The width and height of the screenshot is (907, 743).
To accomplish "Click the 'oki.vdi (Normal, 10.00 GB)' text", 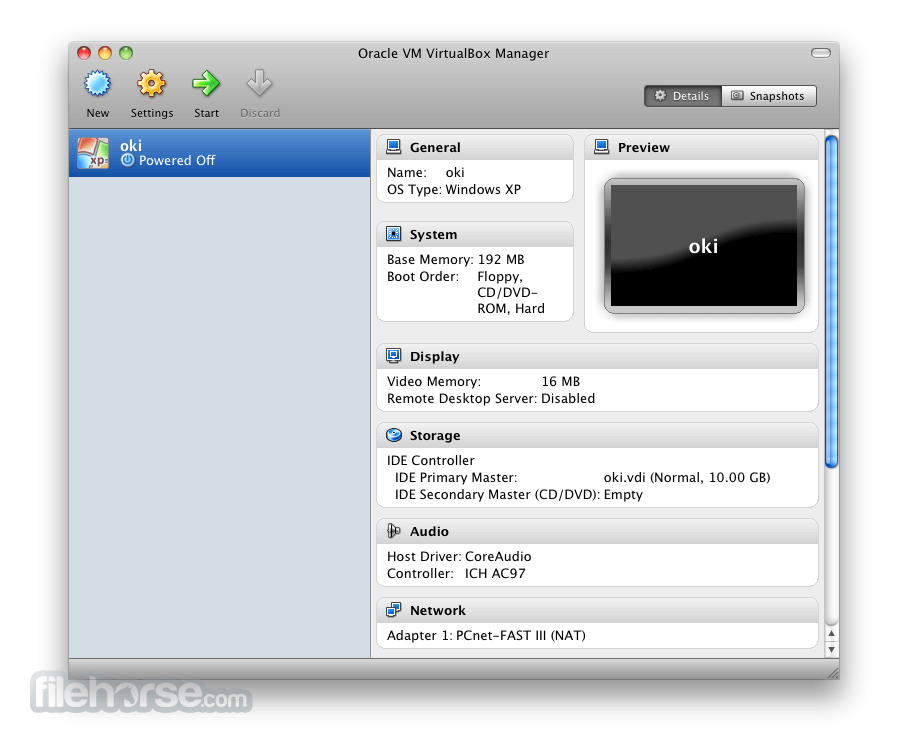I will click(x=687, y=477).
